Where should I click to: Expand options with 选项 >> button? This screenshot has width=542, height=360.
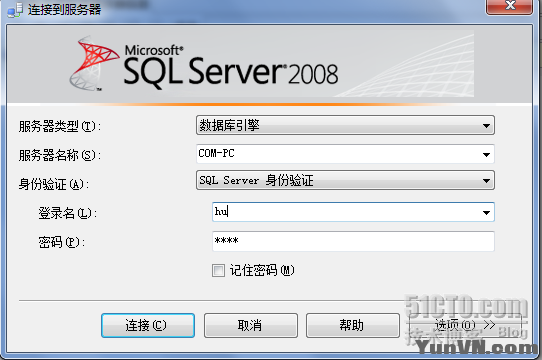click(x=465, y=325)
